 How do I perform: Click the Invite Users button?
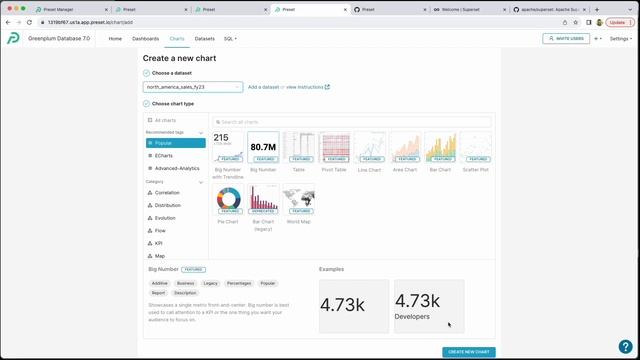pyautogui.click(x=566, y=38)
